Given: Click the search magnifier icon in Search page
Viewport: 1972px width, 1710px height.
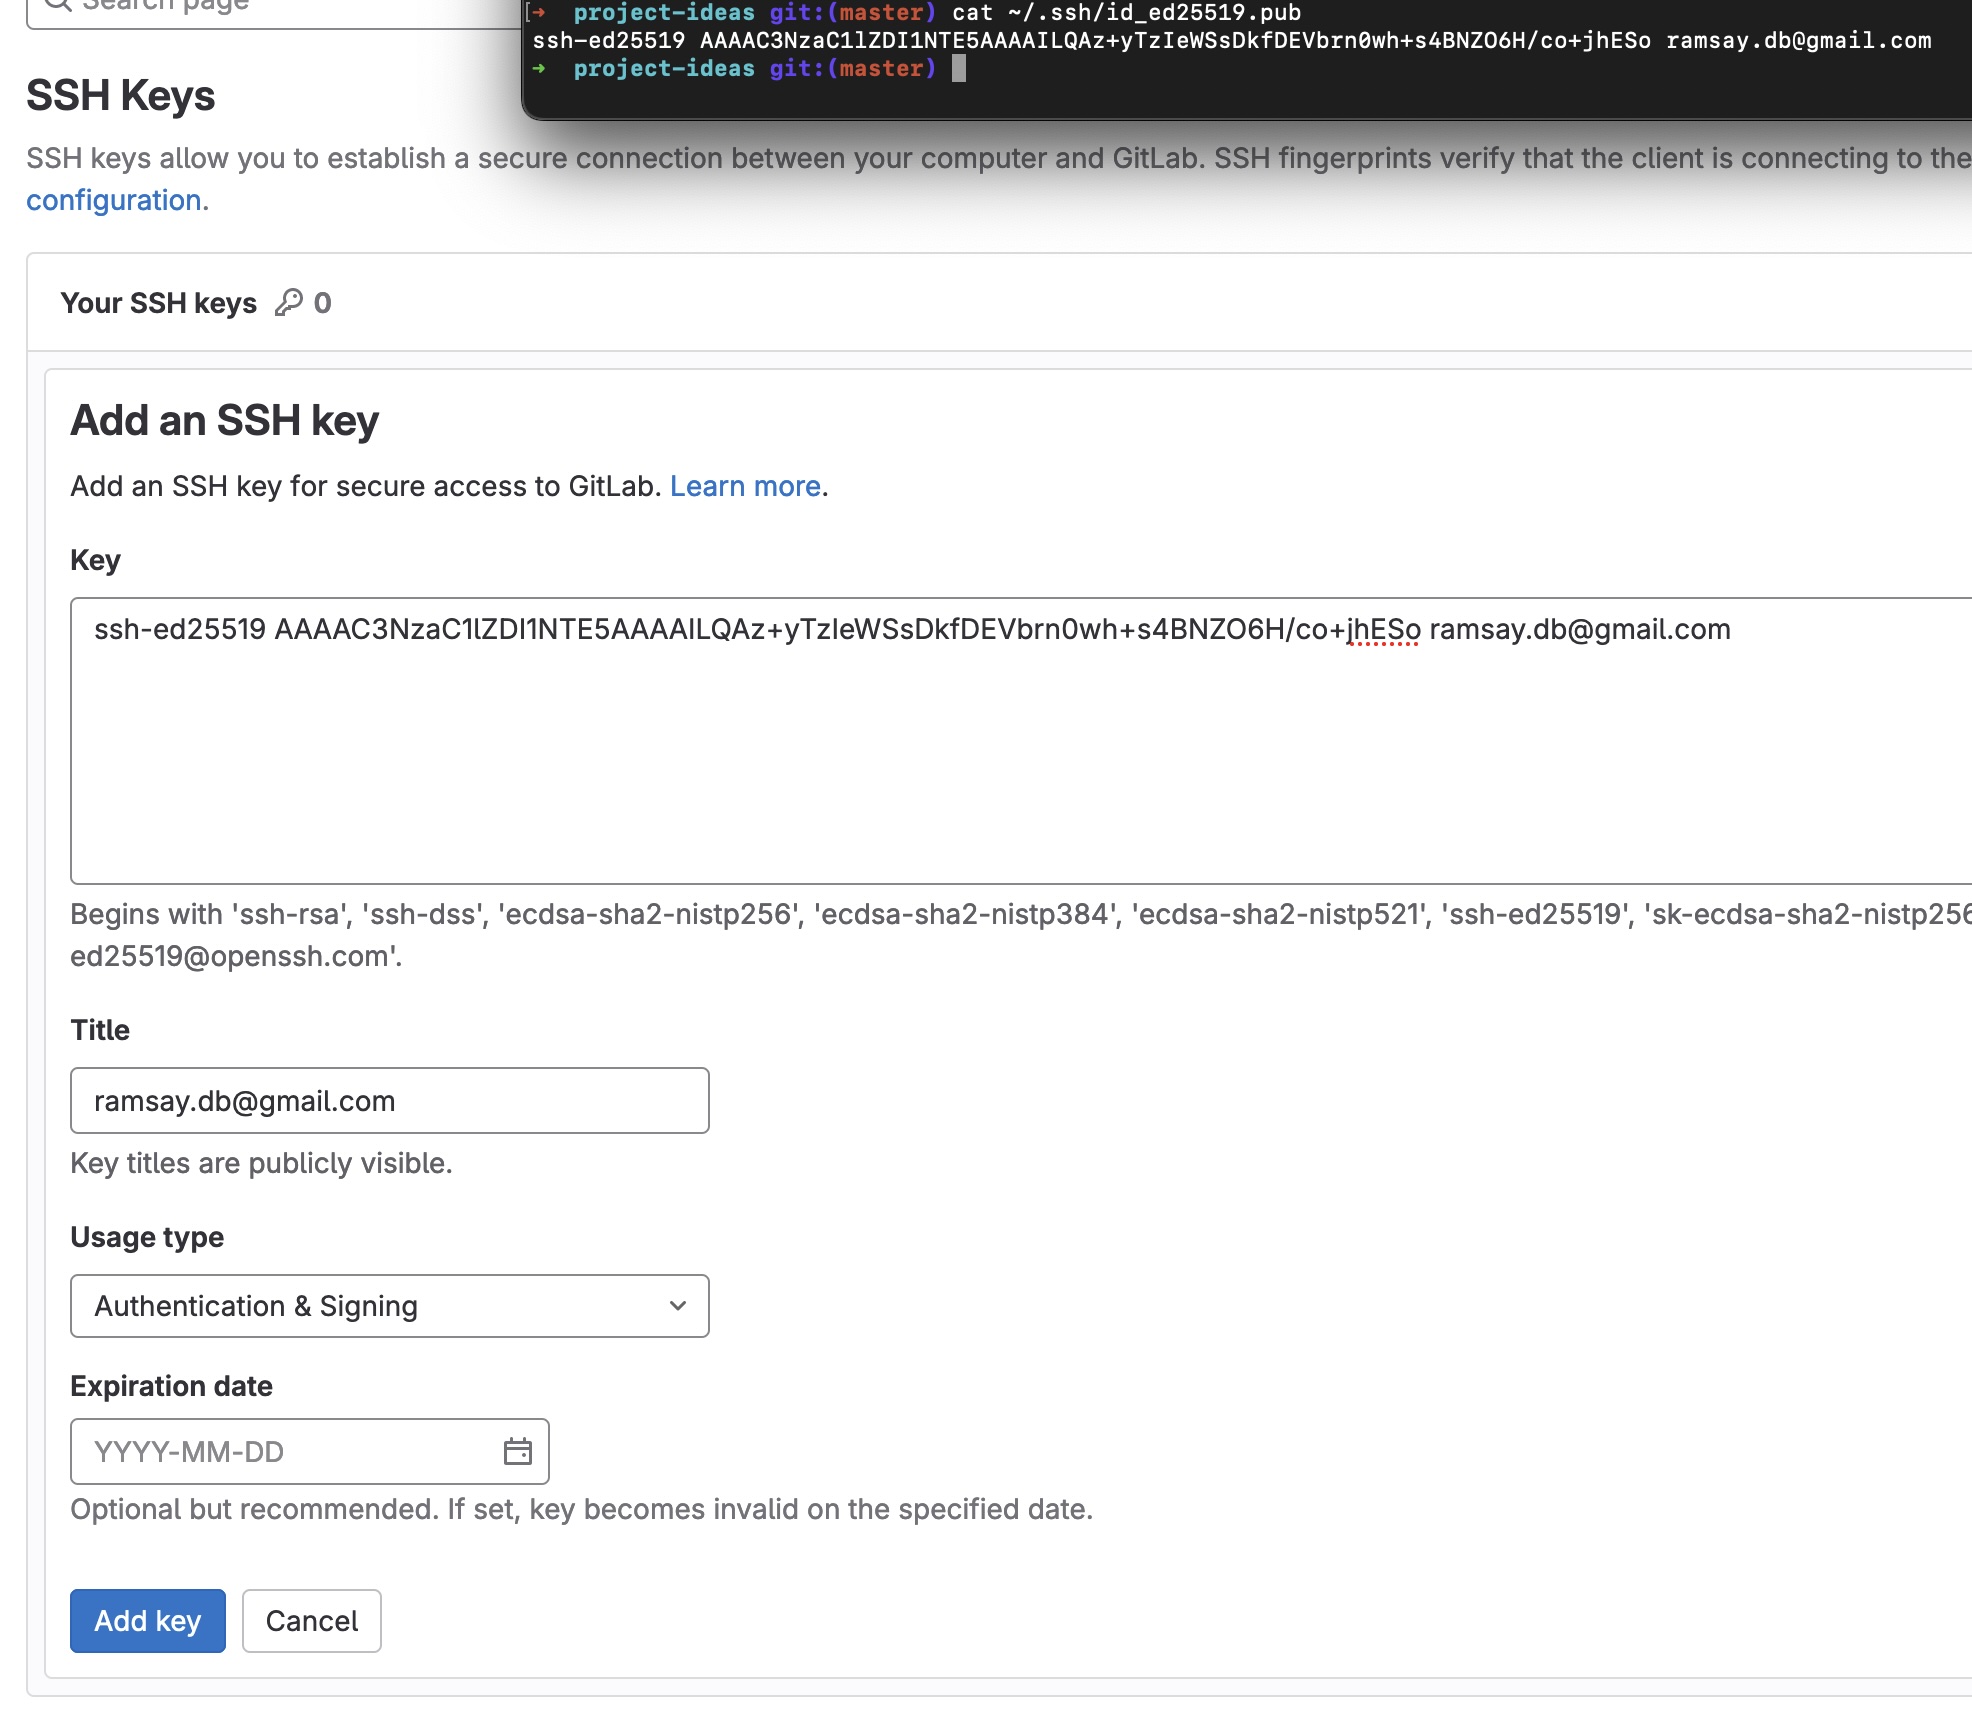Looking at the screenshot, I should (57, 7).
